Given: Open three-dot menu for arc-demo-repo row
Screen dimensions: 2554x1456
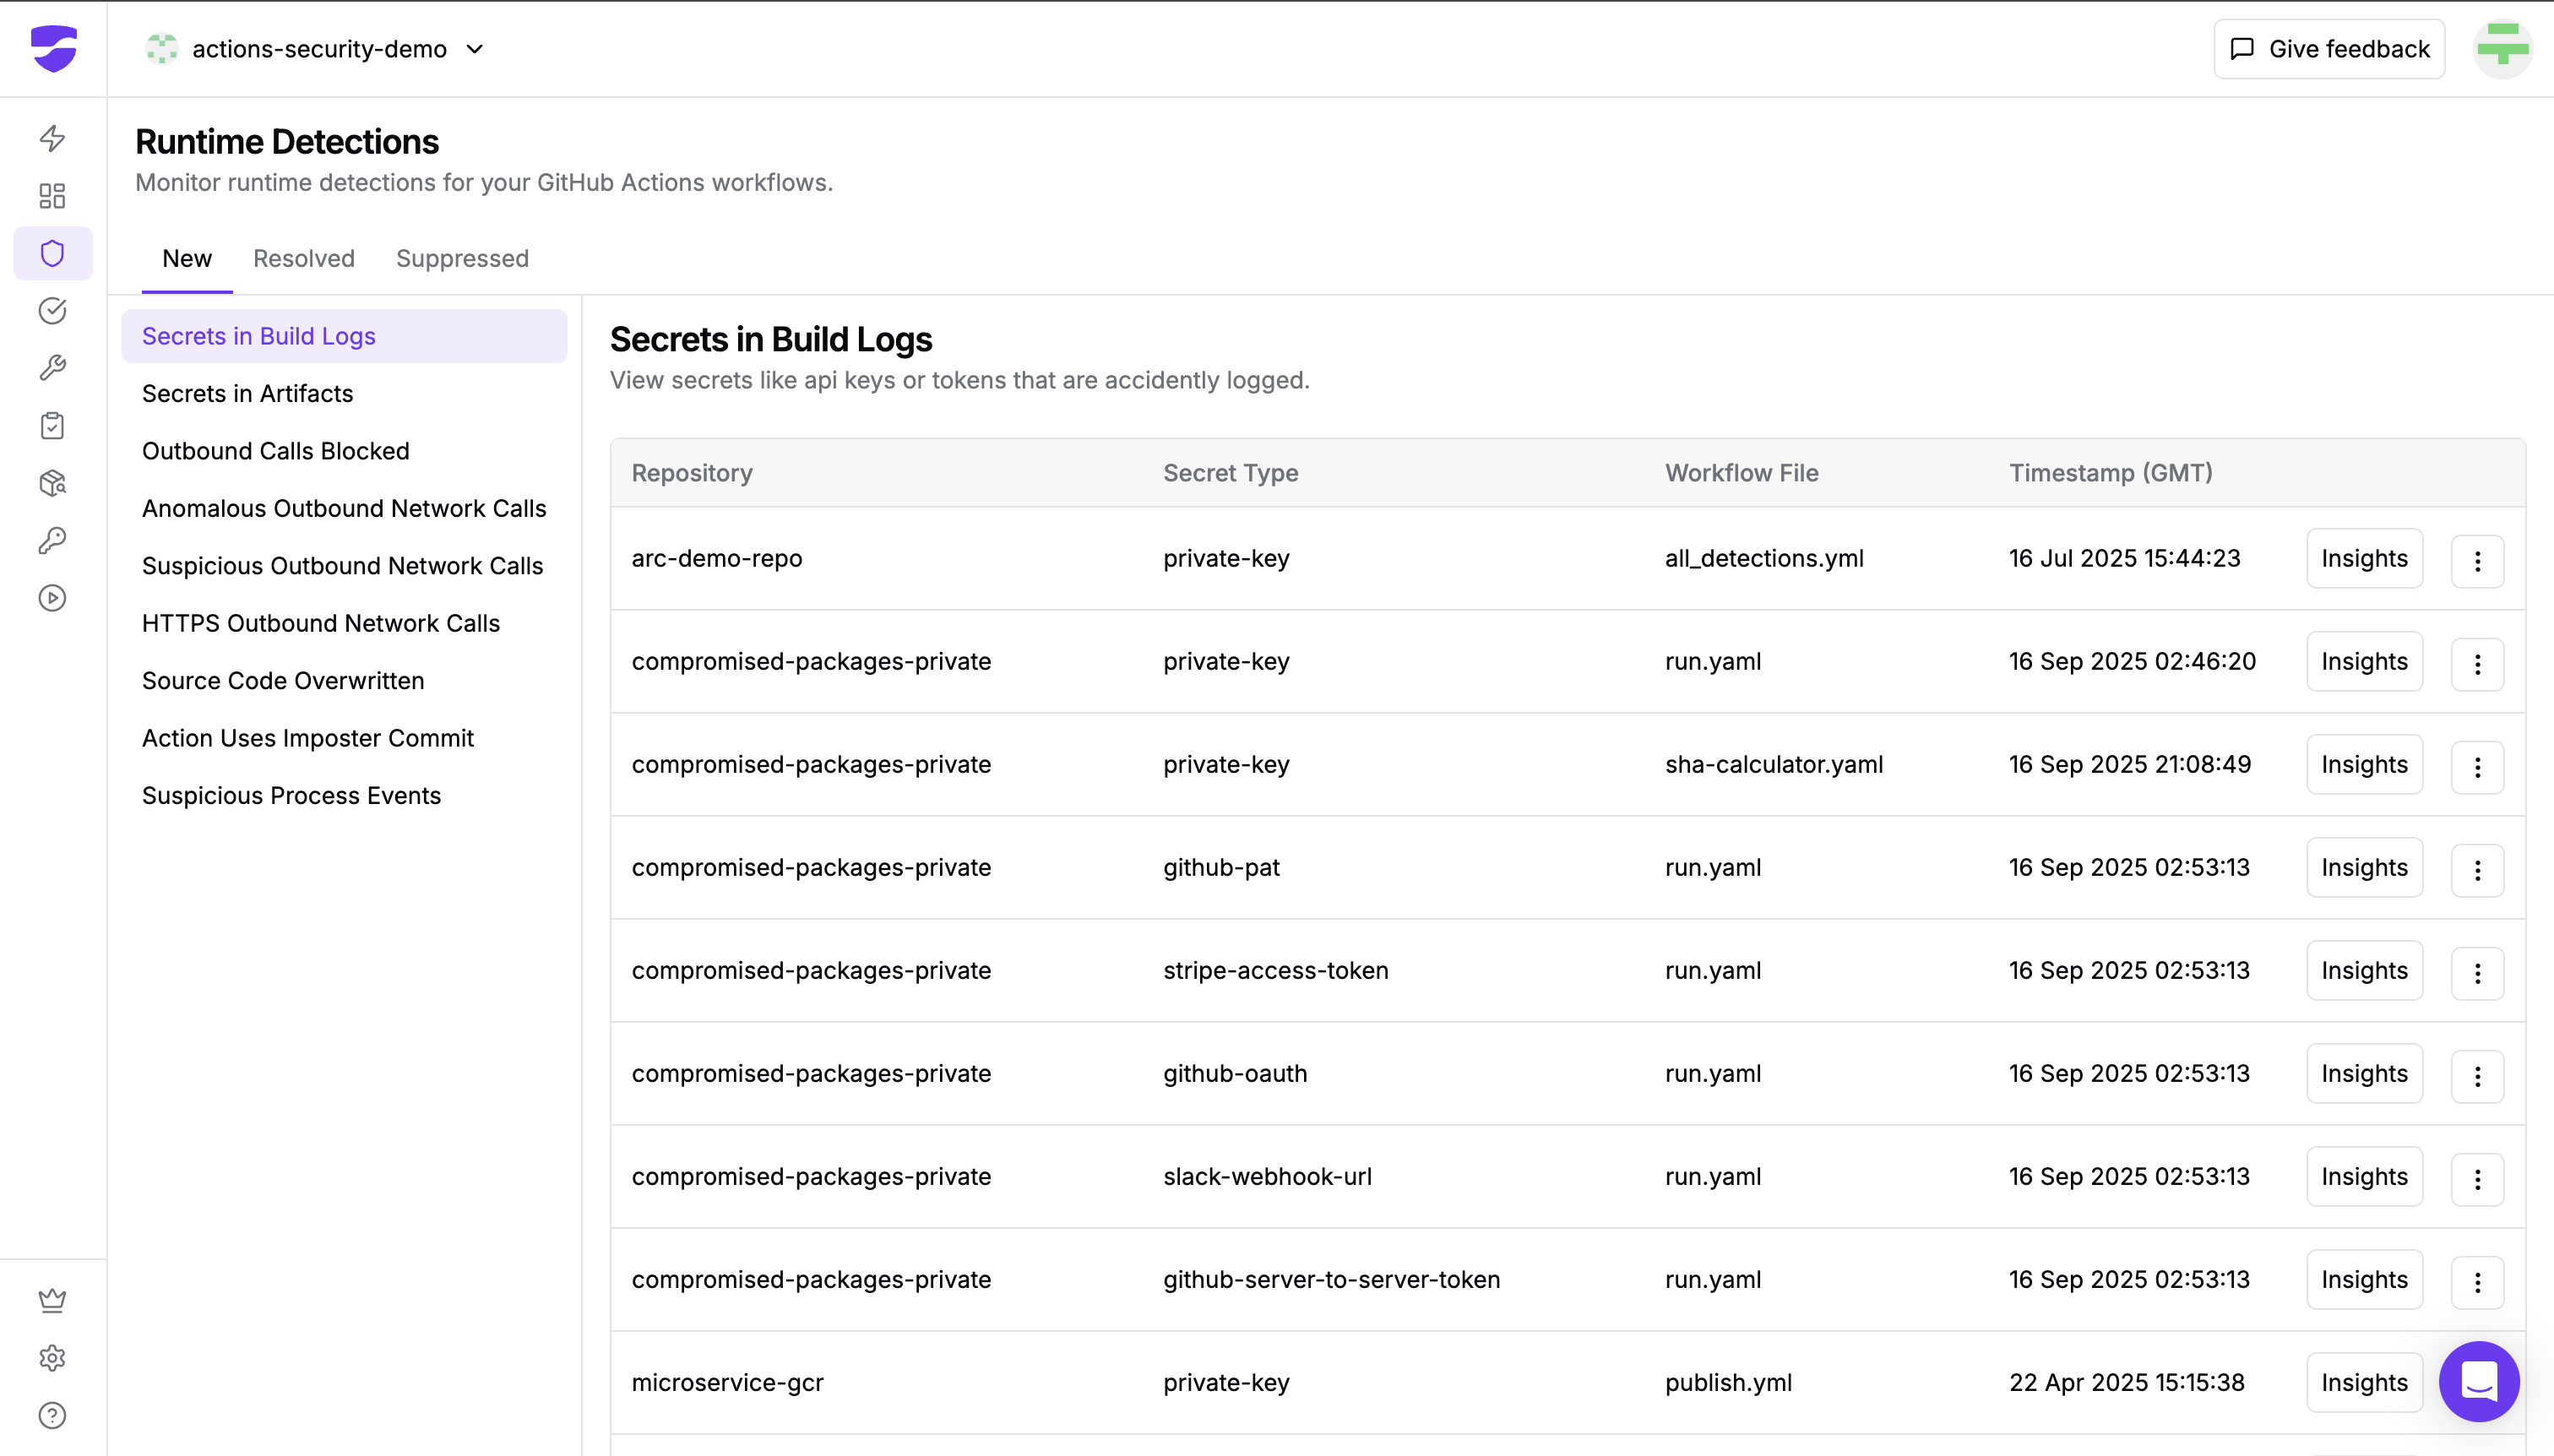Looking at the screenshot, I should [x=2477, y=561].
